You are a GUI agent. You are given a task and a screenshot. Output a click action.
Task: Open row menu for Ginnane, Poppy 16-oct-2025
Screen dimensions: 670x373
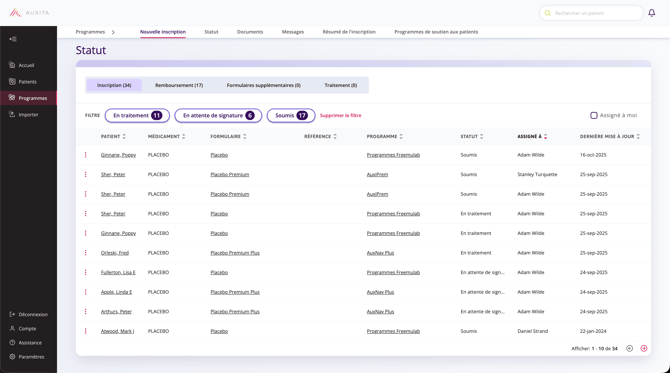coord(85,155)
